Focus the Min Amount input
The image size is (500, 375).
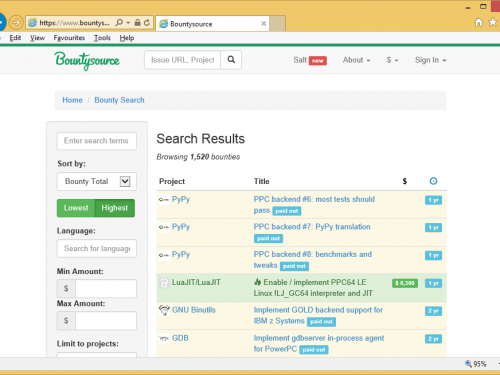pos(106,288)
